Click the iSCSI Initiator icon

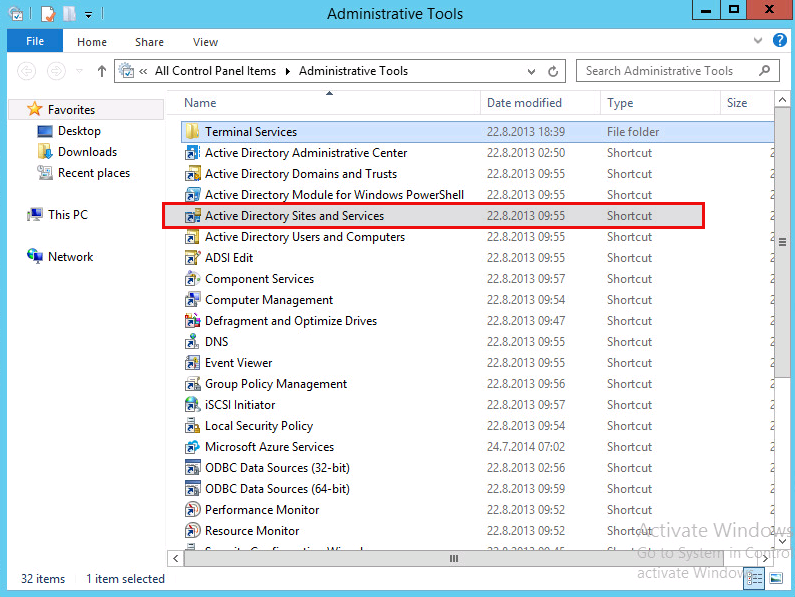[x=192, y=405]
